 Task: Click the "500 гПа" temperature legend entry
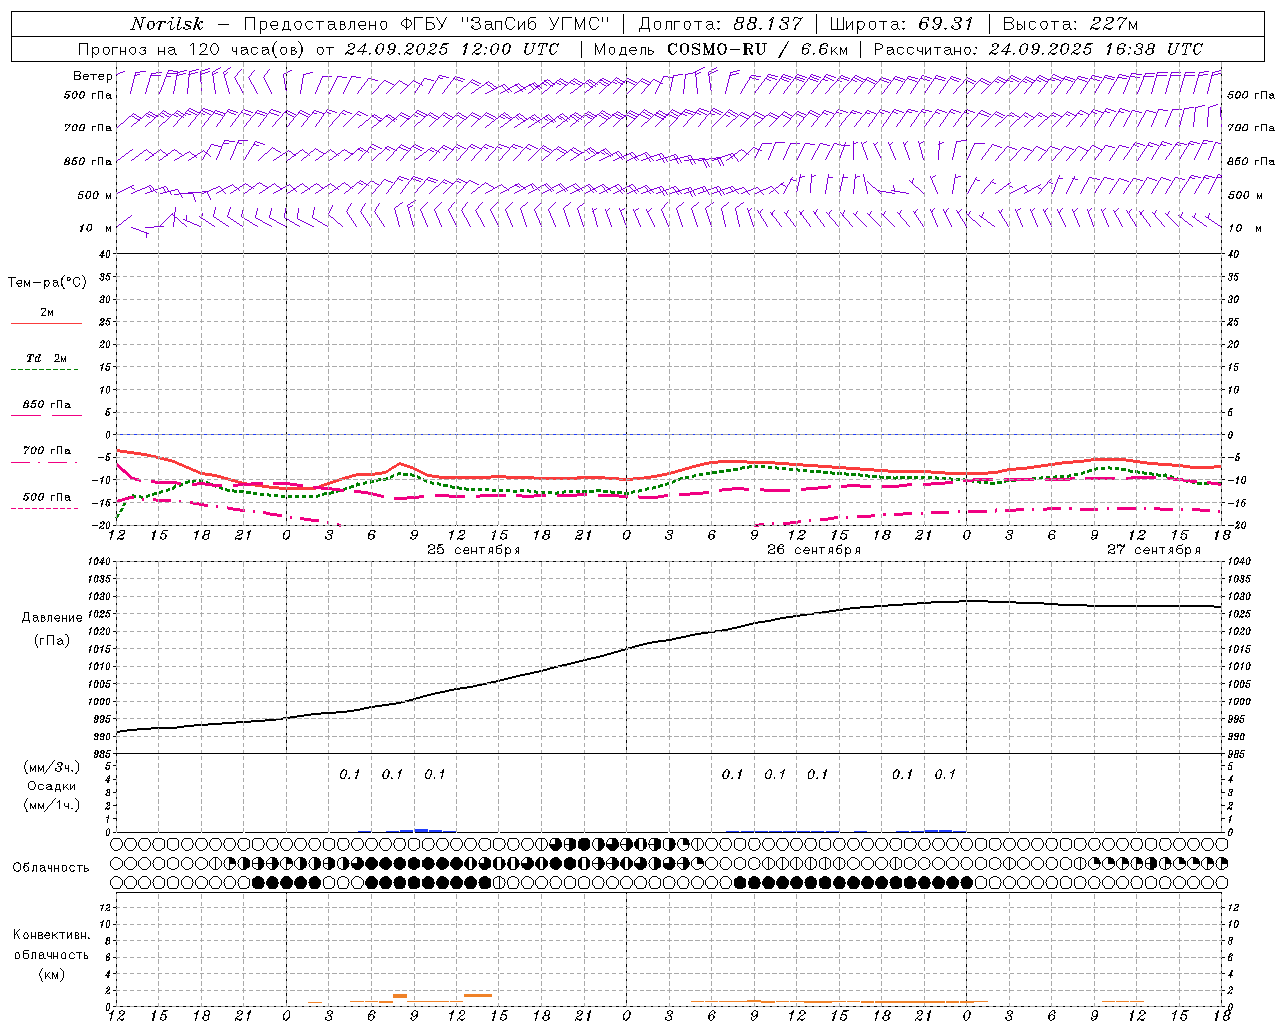point(47,497)
